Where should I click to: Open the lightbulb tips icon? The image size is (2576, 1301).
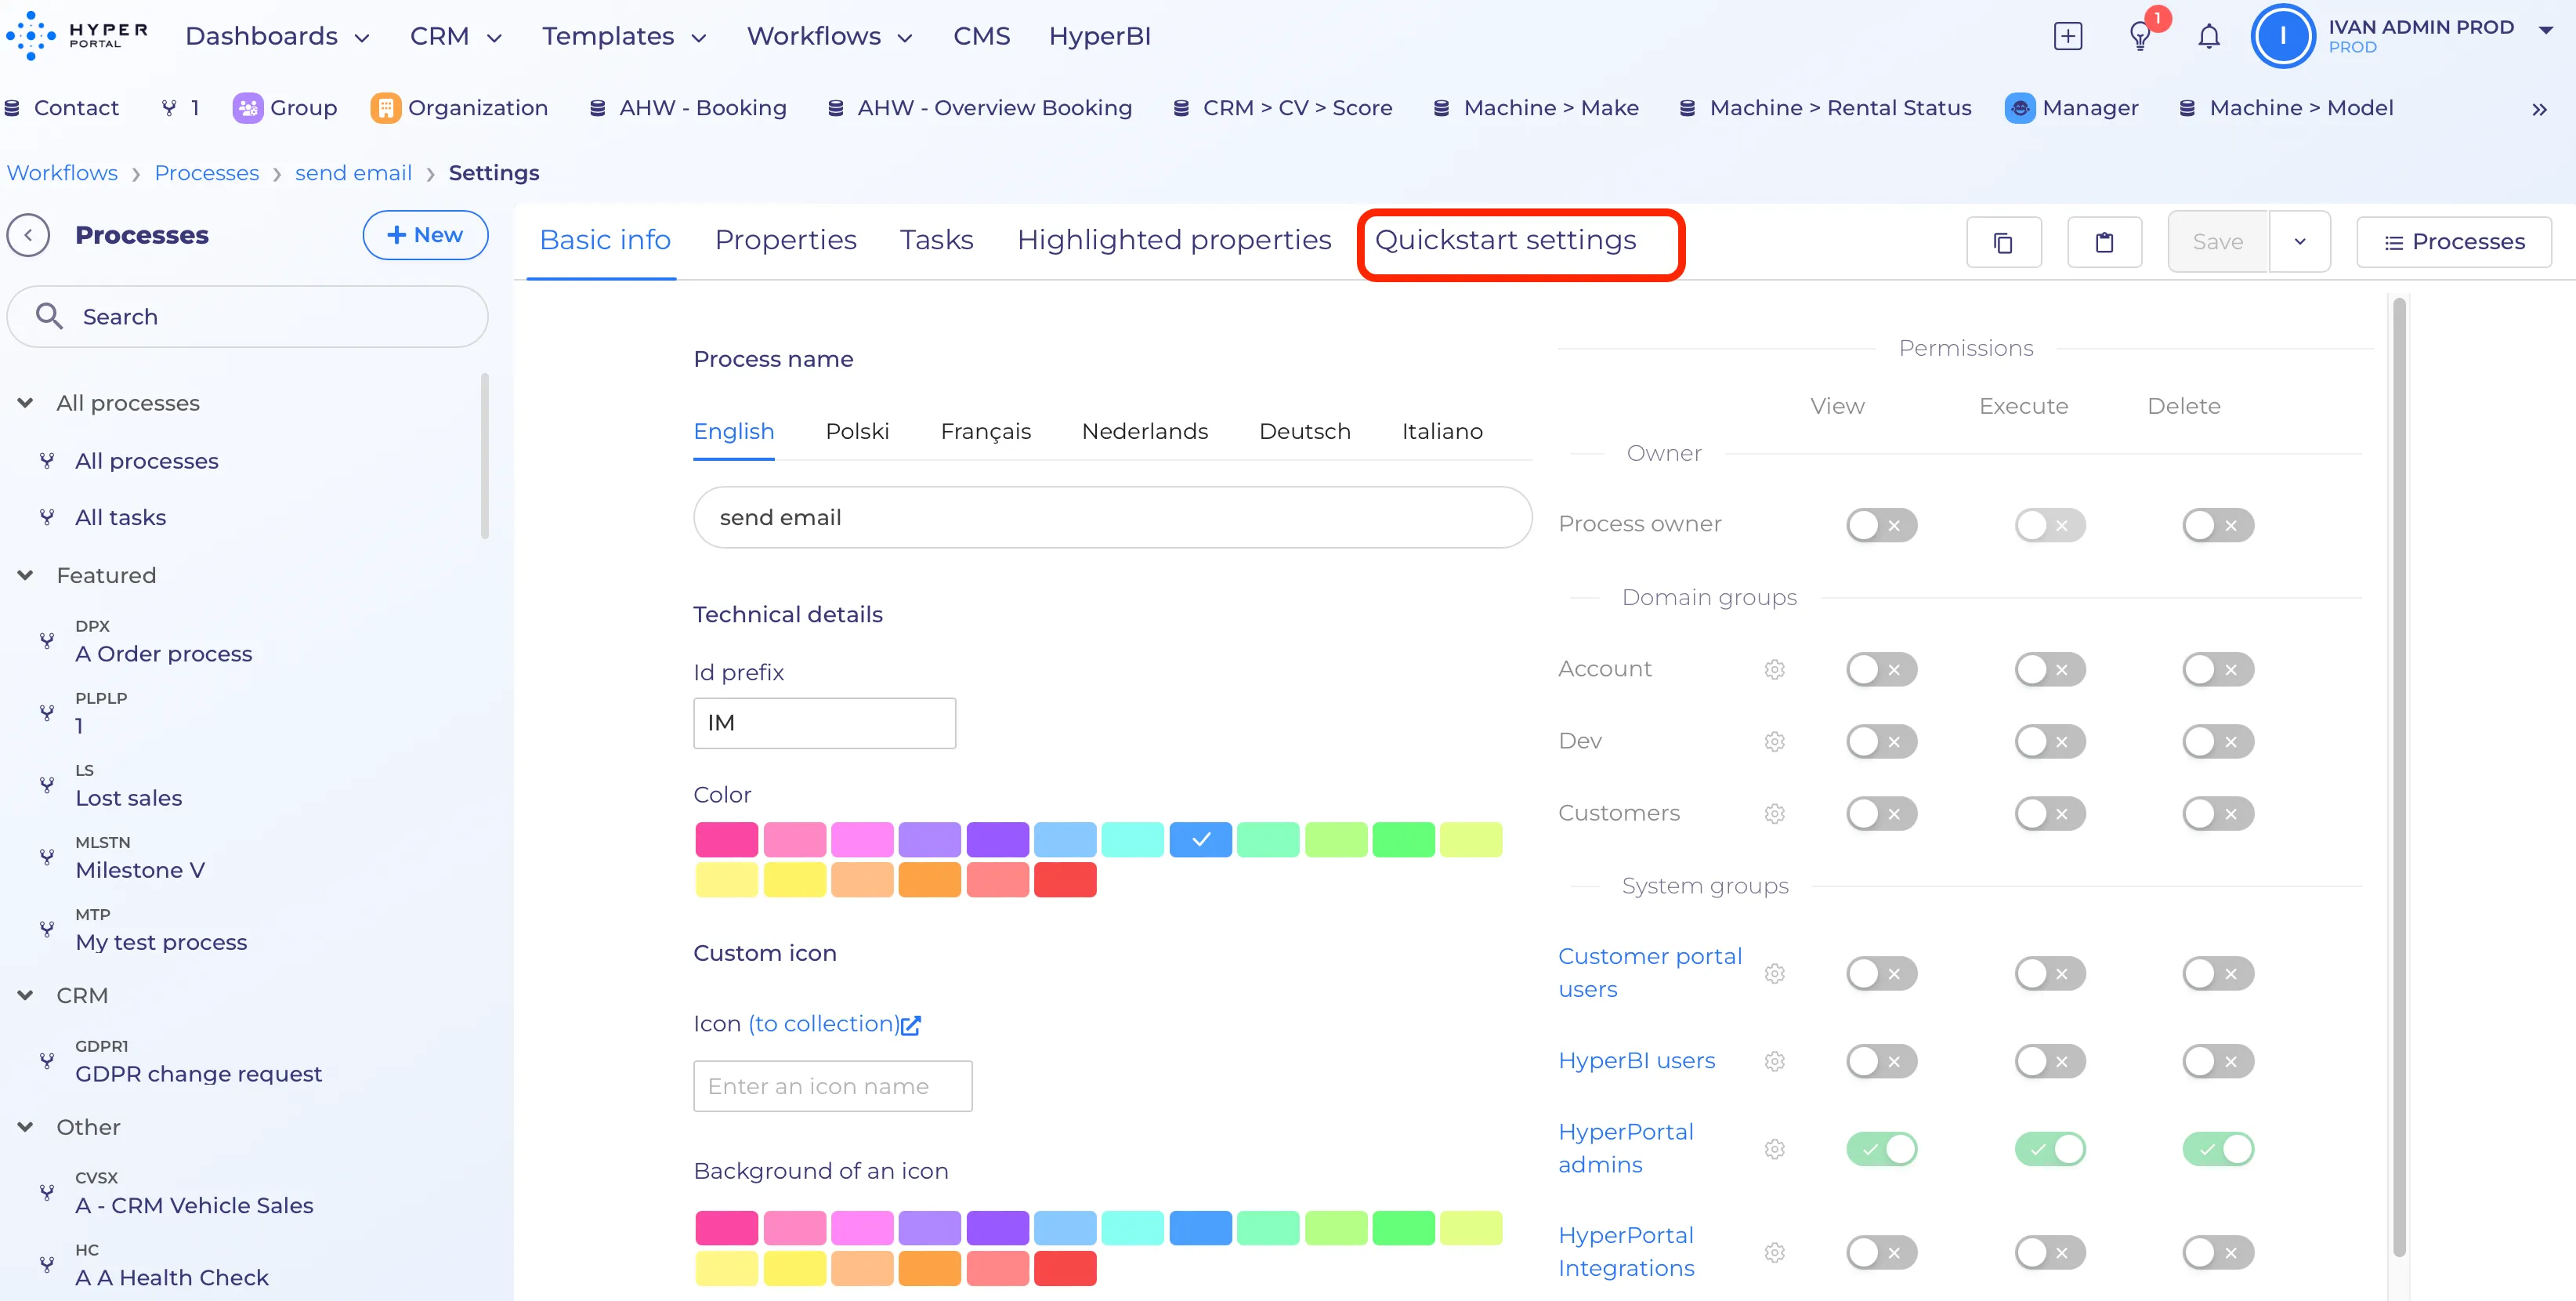2139,38
